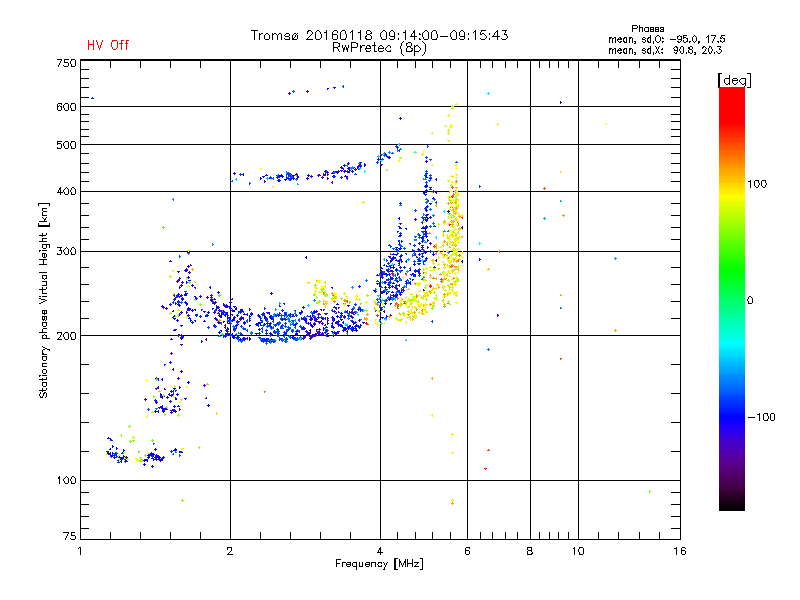800x600 pixels.
Task: Click the 2 label on the frequency axis
Action: click(x=230, y=551)
